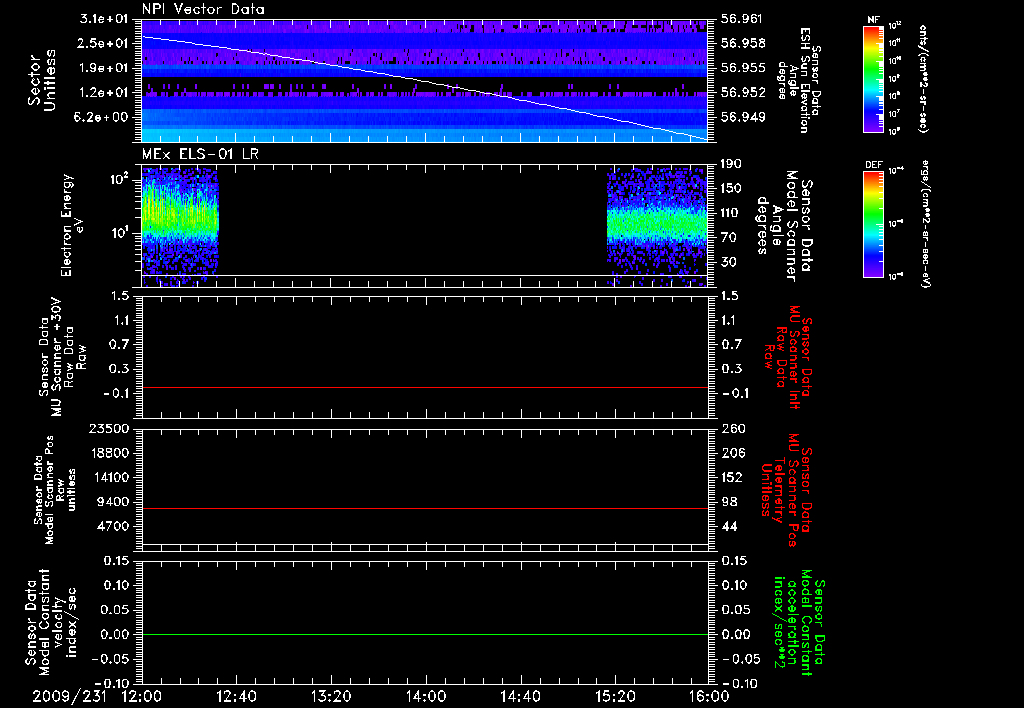
Task: Click the "Electron Energy eV" axis label
Action: (x=73, y=225)
